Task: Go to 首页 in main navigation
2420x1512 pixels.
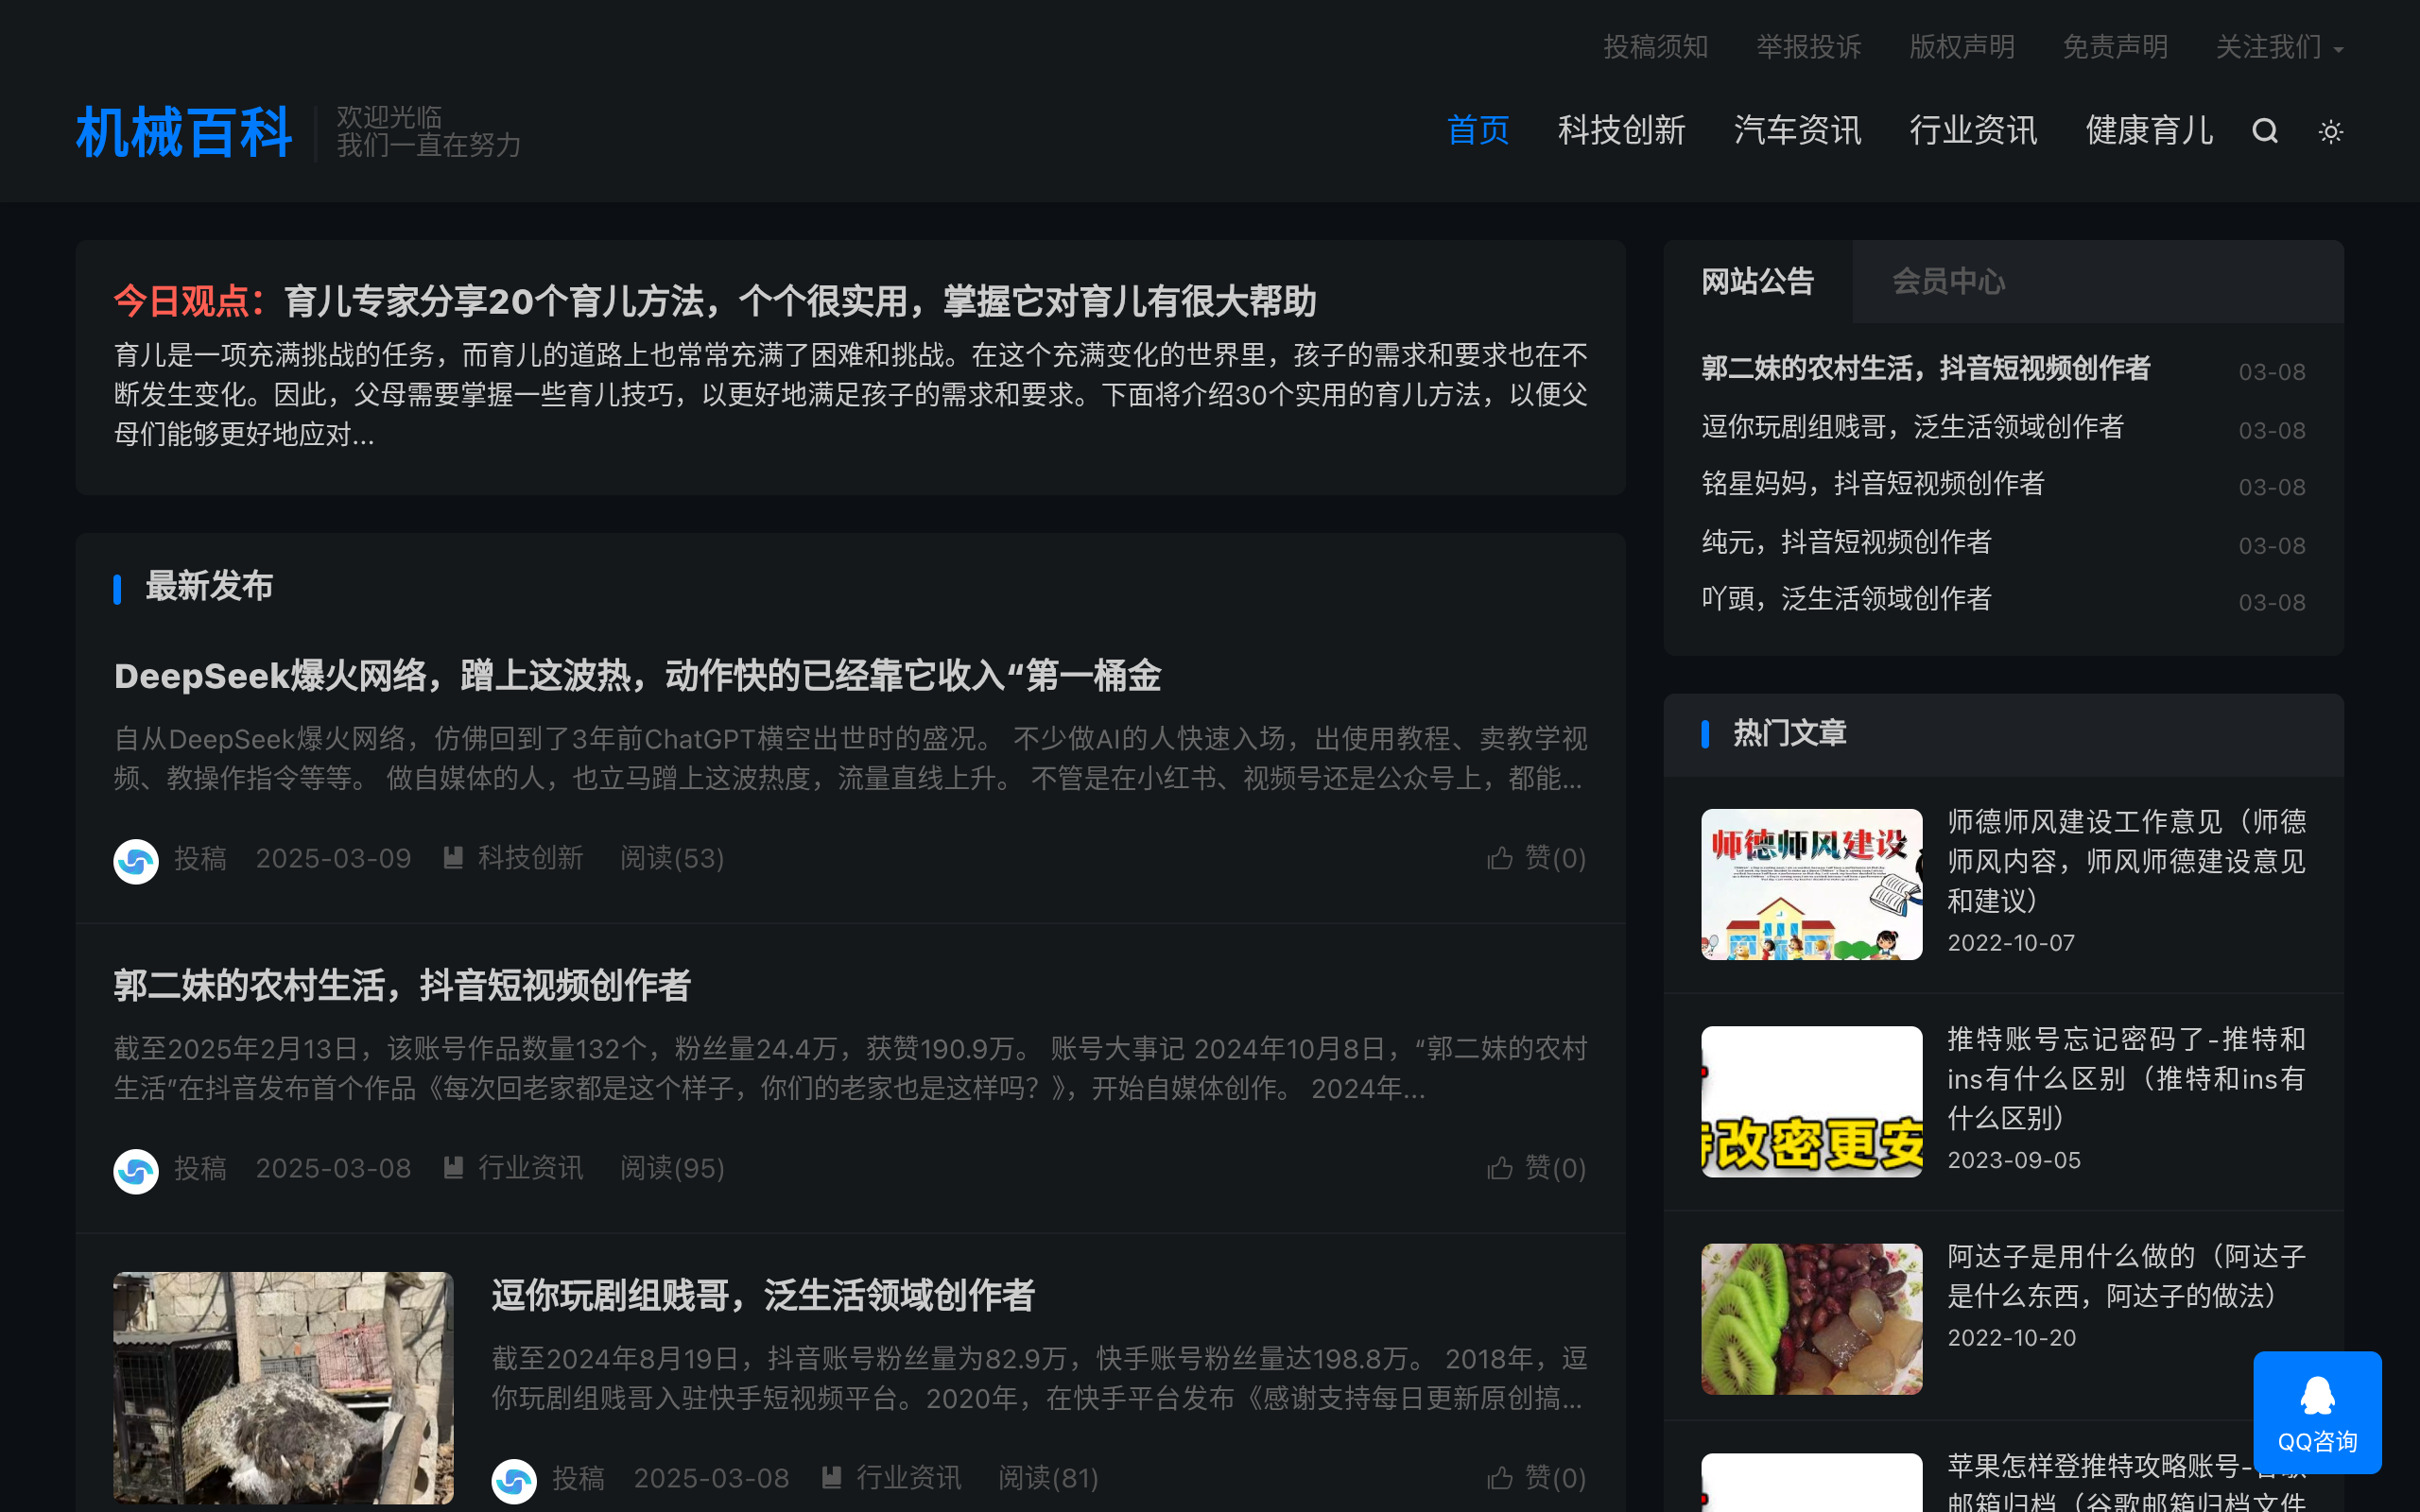Action: 1477,130
